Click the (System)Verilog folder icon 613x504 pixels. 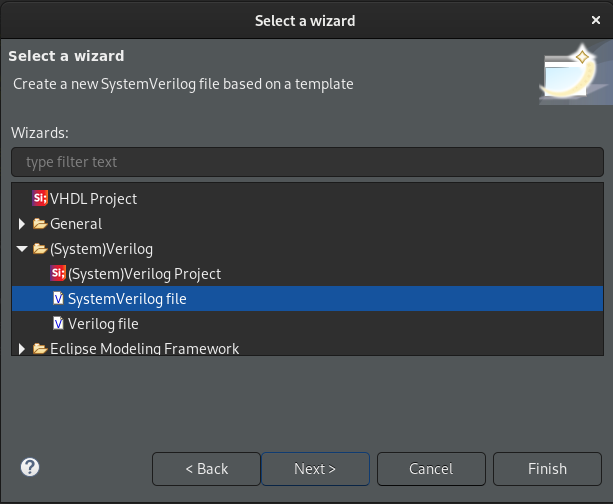point(40,249)
